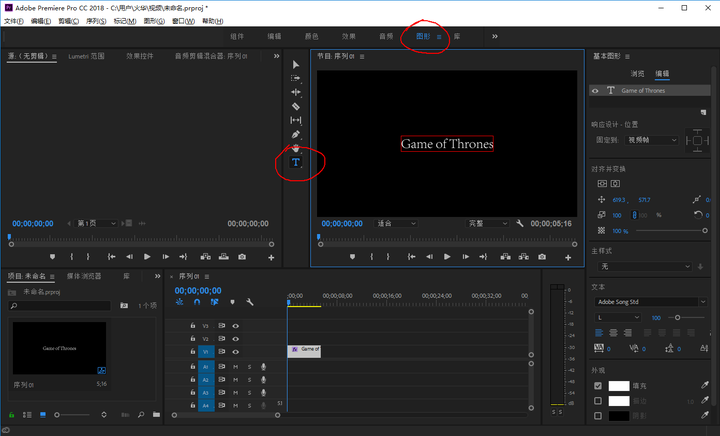Open the playback resolution dropdown
This screenshot has width=720, height=436.
tap(487, 223)
